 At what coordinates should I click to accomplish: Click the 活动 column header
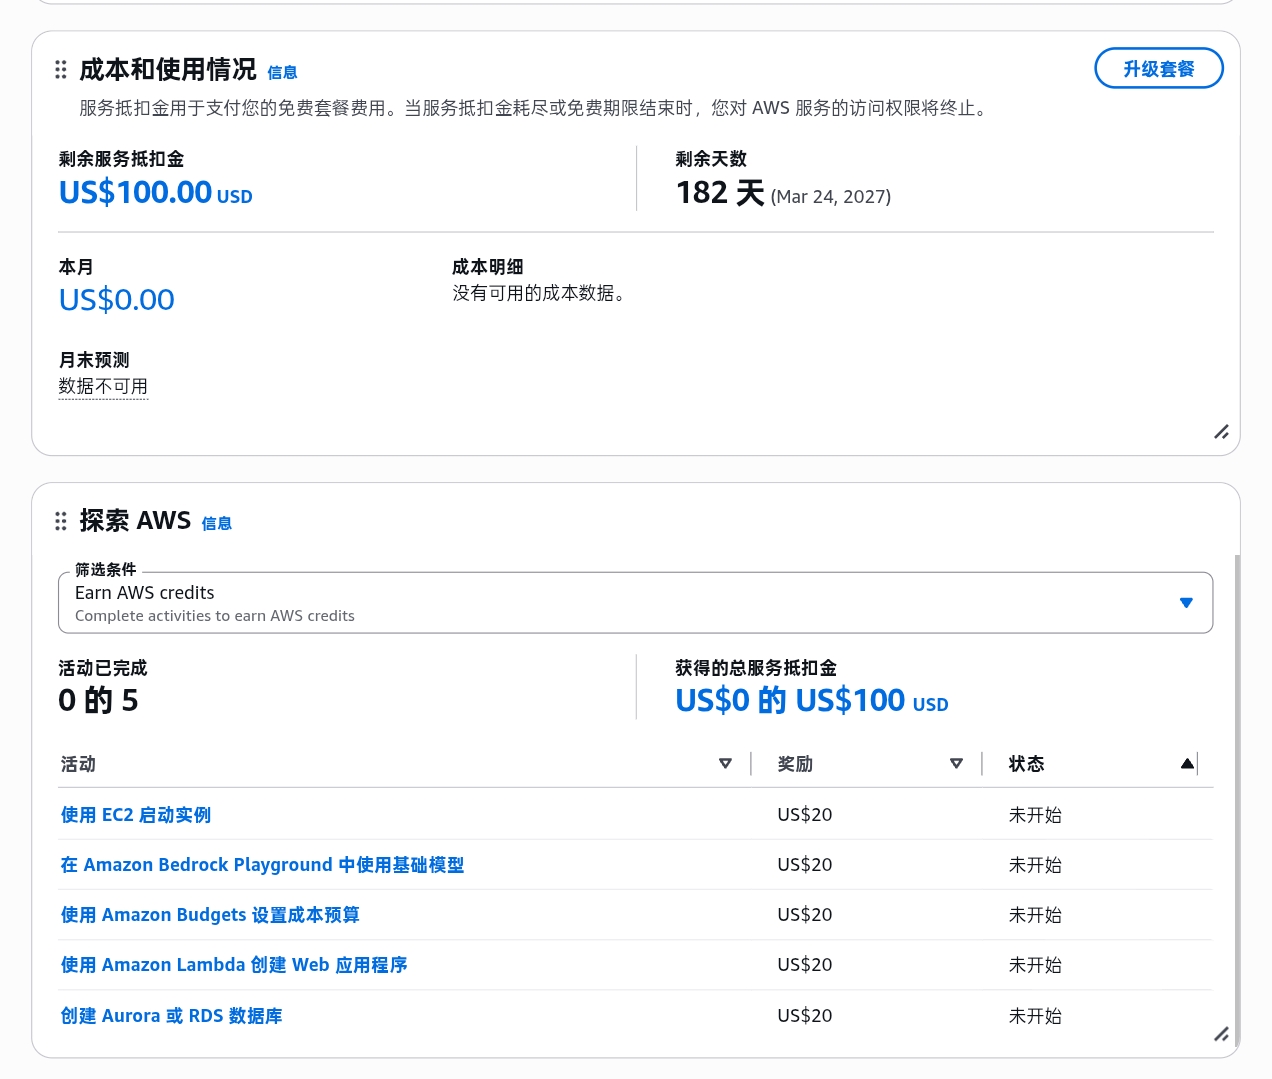(78, 764)
